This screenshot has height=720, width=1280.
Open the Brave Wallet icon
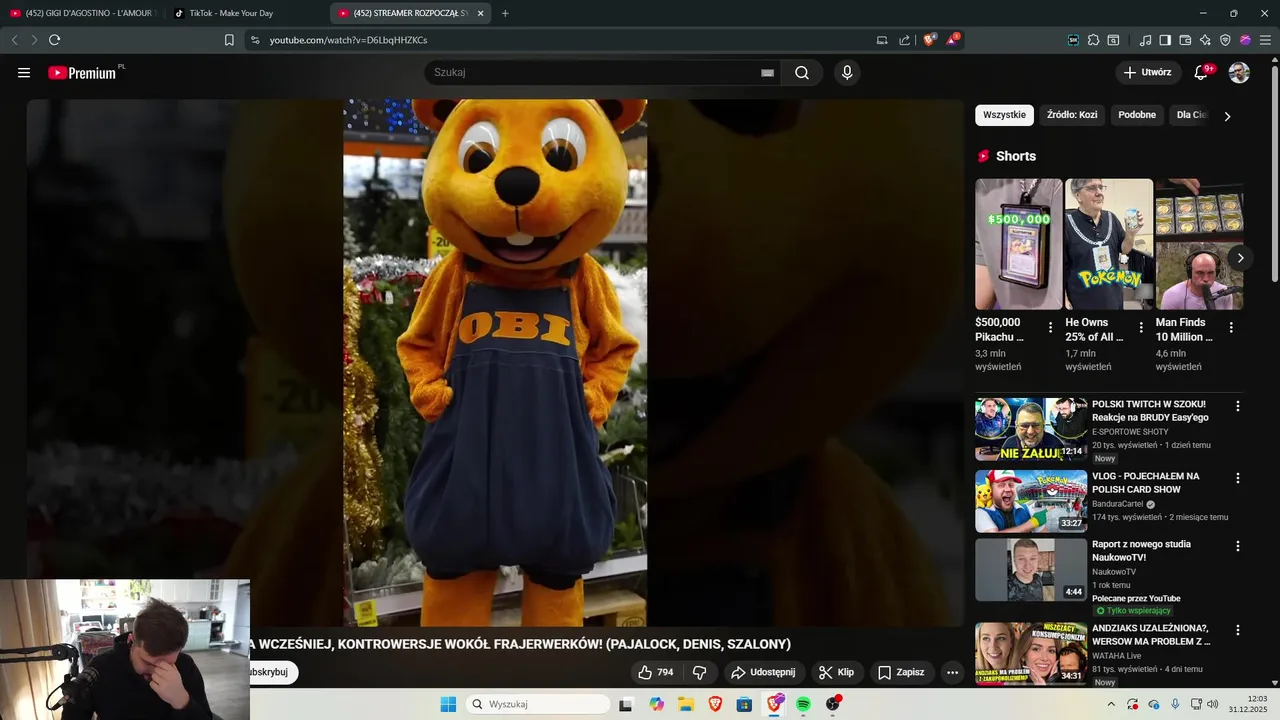pyautogui.click(x=1185, y=40)
